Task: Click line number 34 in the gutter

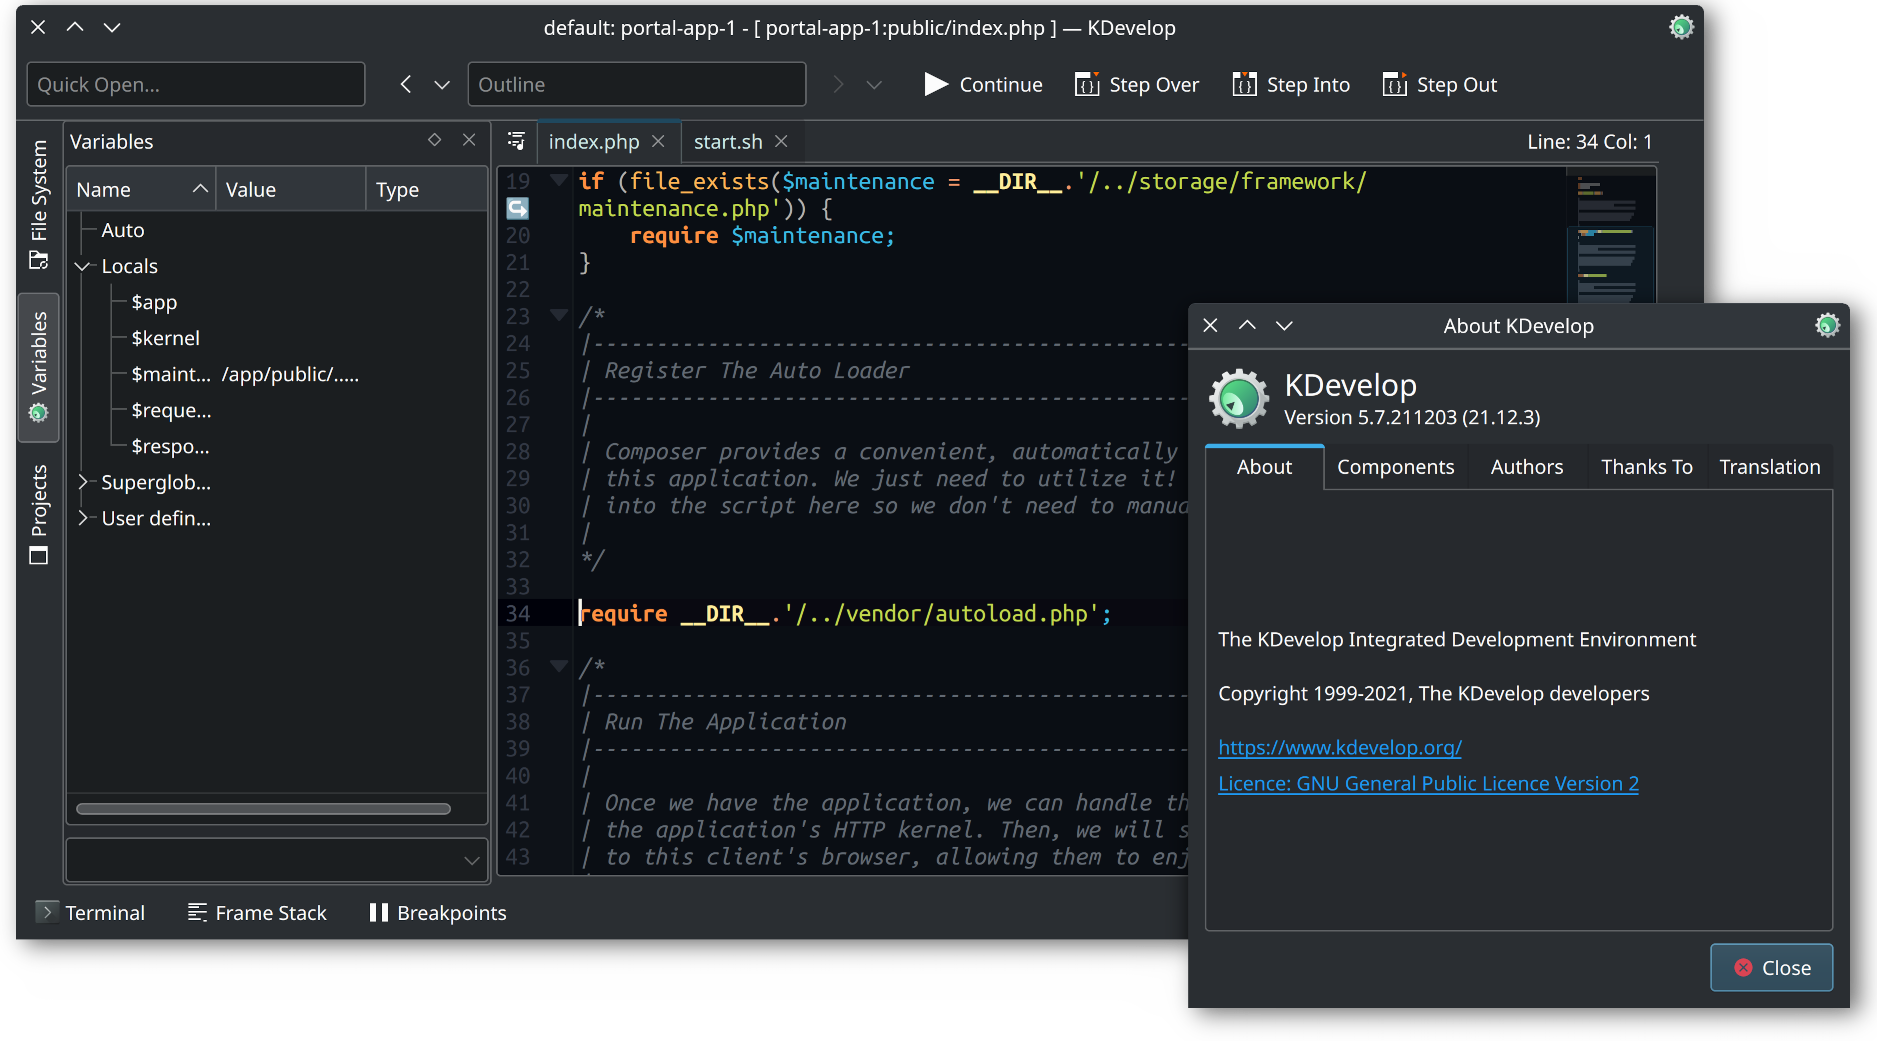Action: coord(517,613)
